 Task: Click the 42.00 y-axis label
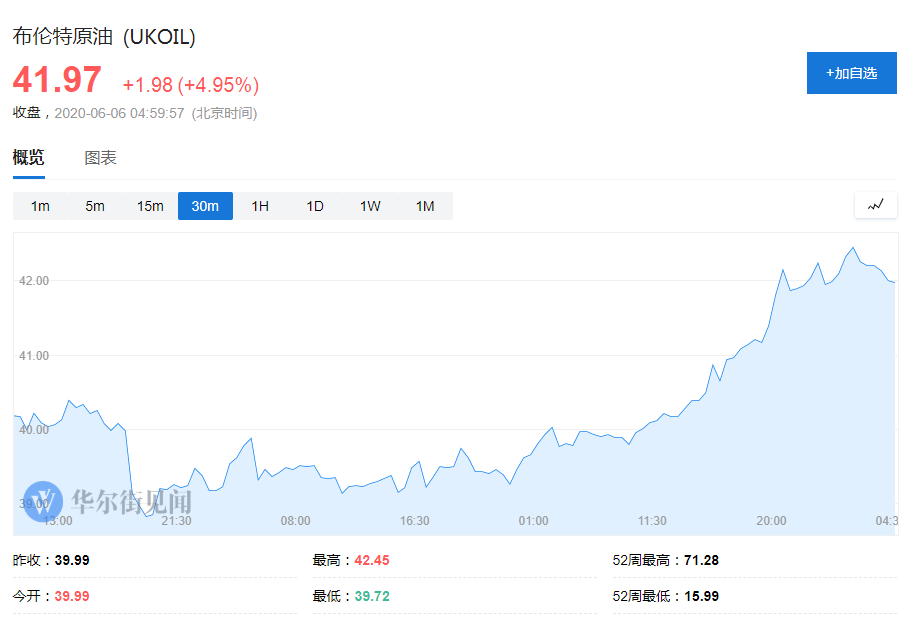tap(34, 281)
